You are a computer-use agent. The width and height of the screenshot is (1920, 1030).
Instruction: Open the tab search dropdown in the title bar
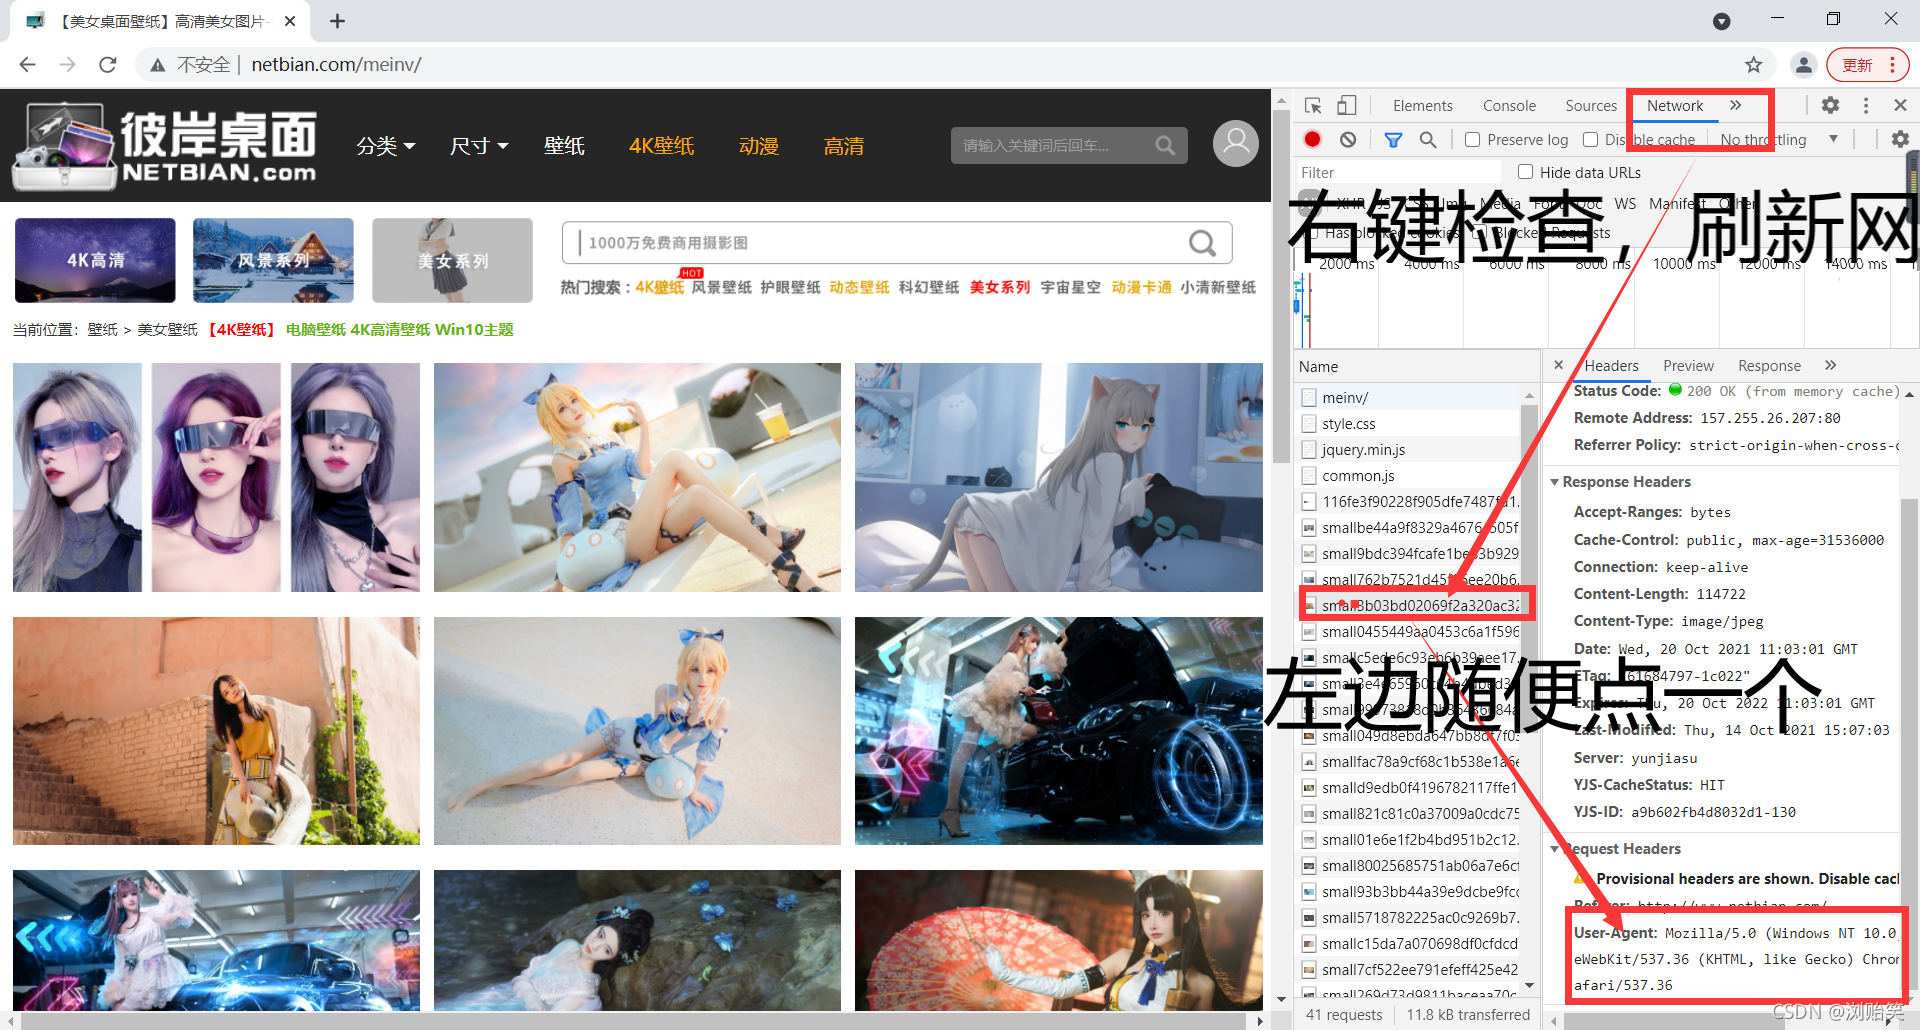1721,21
